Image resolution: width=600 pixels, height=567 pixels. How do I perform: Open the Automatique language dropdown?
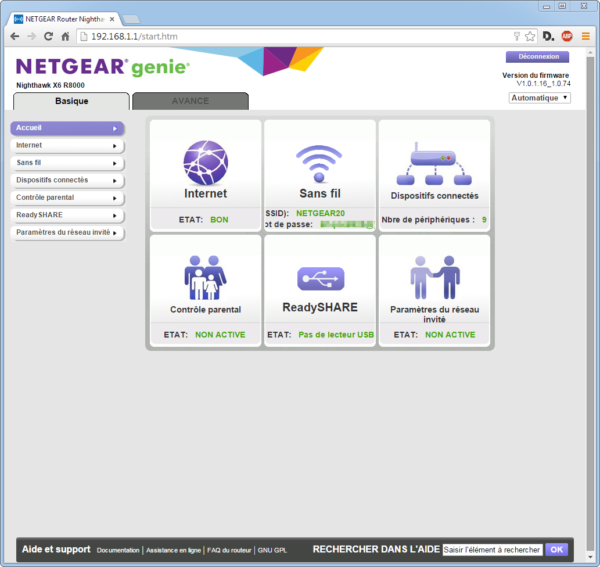click(x=540, y=98)
